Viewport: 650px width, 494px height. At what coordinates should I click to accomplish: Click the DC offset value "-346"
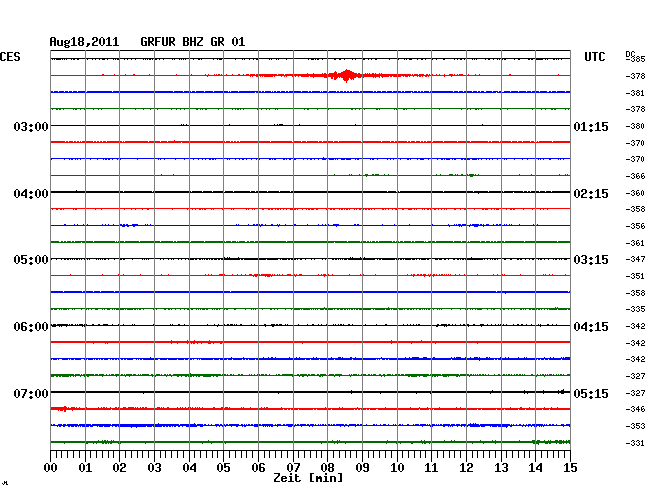click(635, 409)
